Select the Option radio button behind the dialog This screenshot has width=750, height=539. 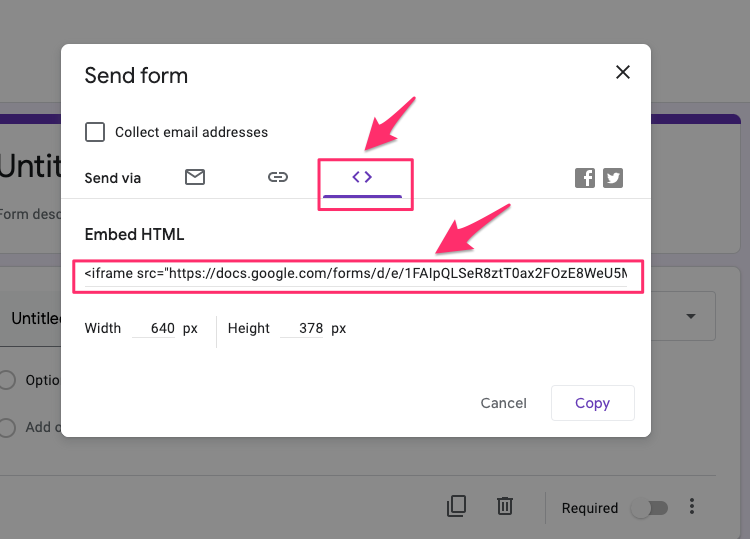[x=8, y=380]
